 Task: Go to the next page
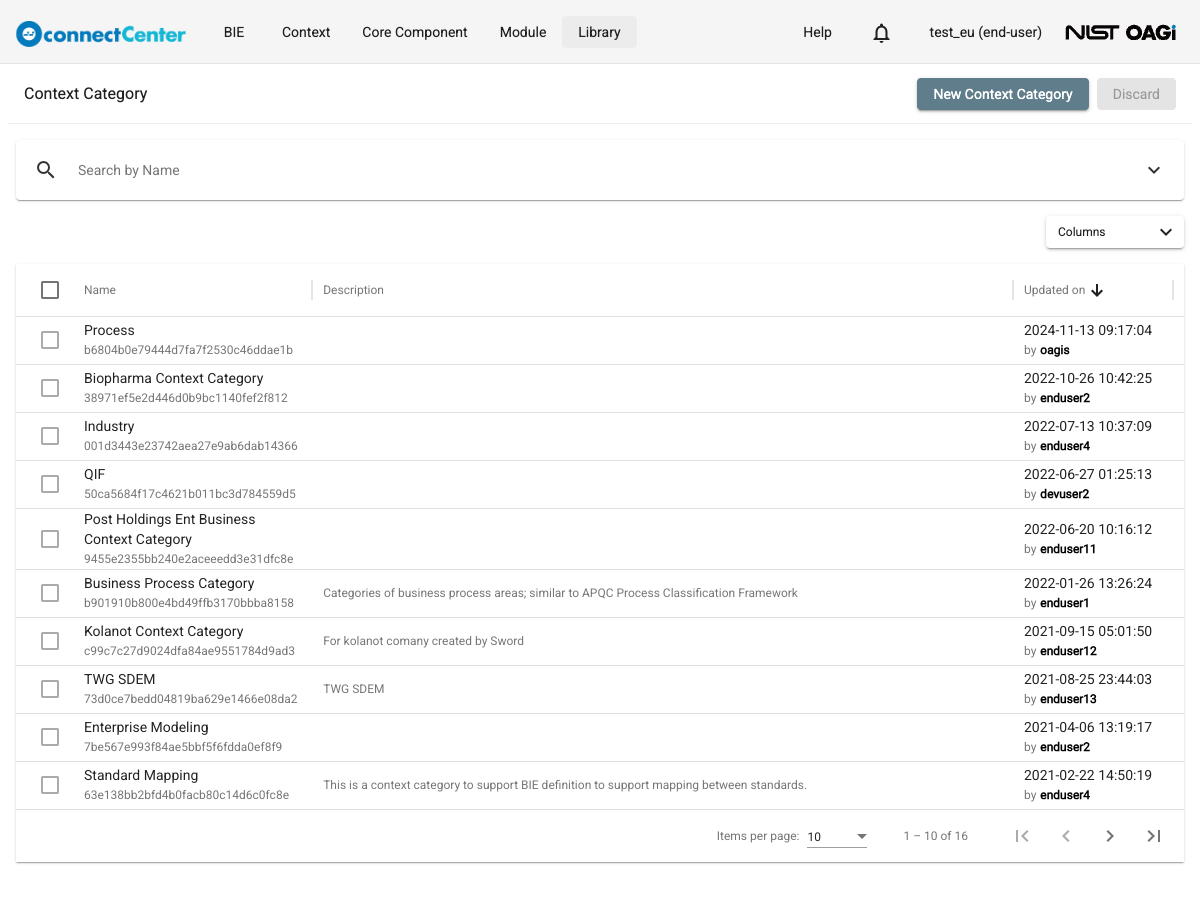(1110, 836)
